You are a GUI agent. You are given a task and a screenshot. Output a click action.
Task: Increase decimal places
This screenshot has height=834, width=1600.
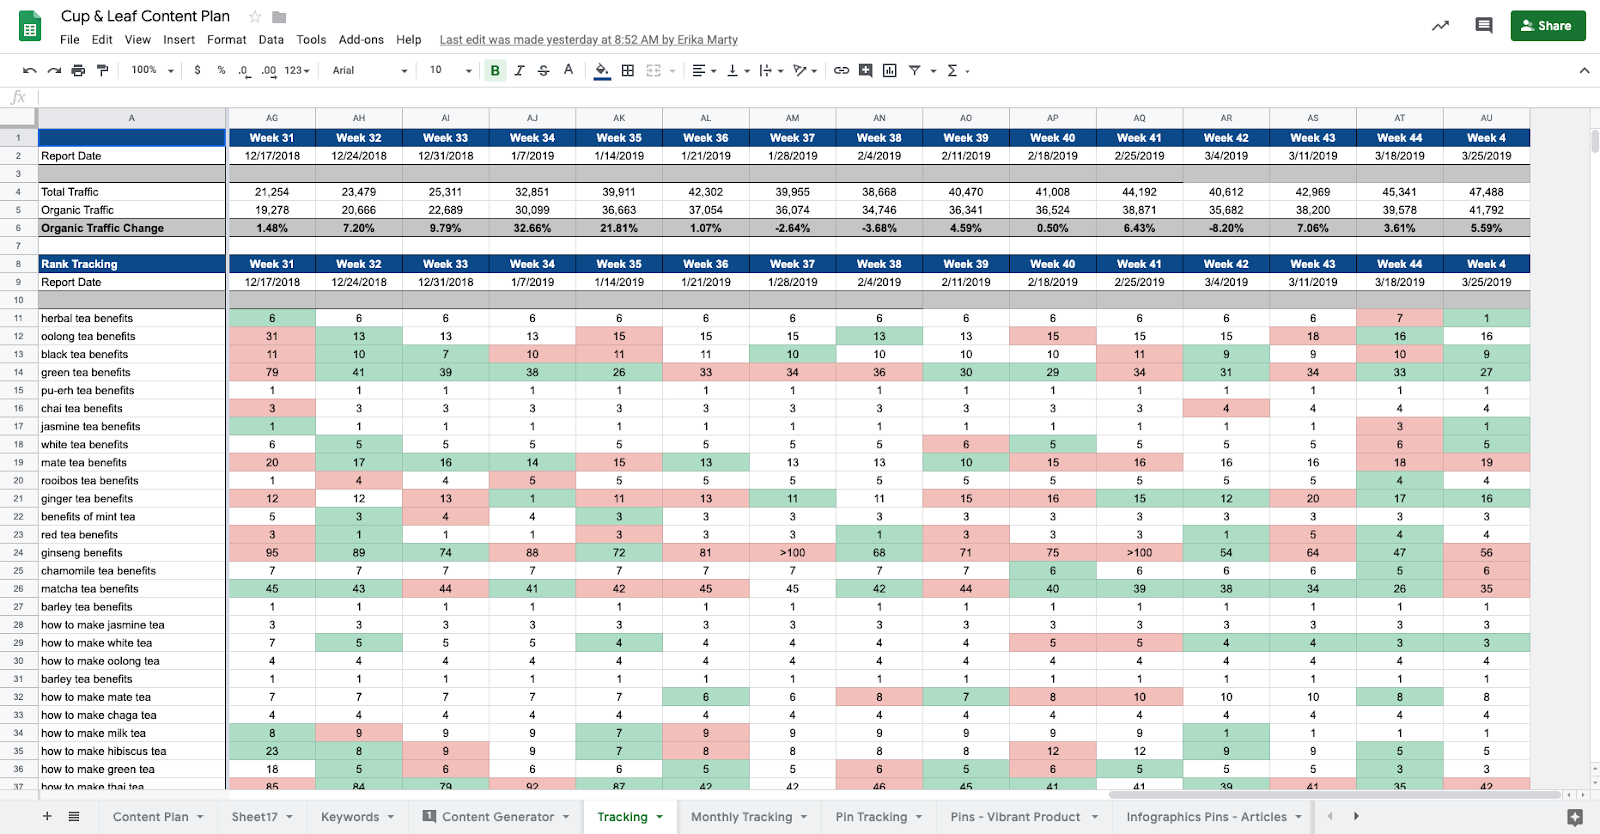269,71
